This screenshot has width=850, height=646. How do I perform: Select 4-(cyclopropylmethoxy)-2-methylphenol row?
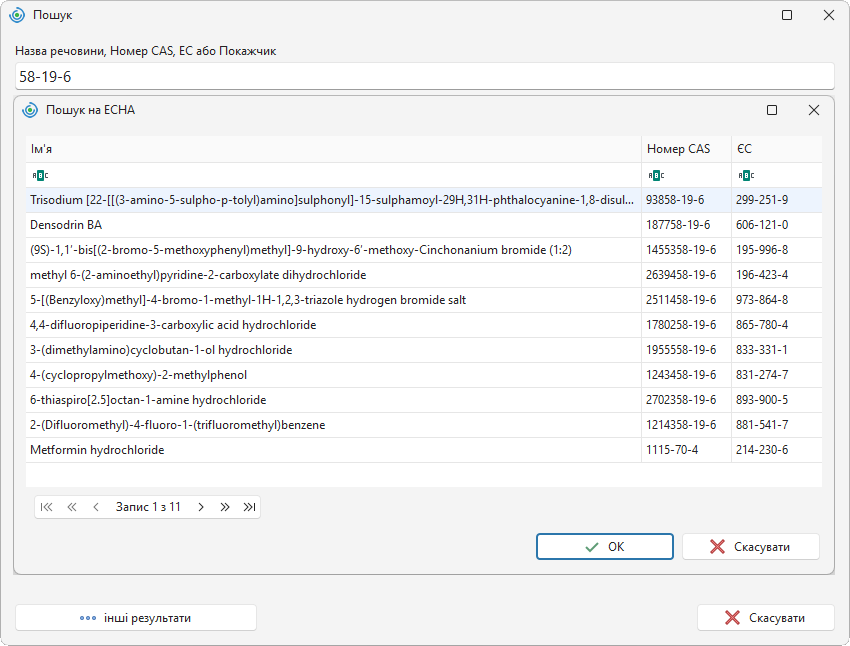[424, 375]
